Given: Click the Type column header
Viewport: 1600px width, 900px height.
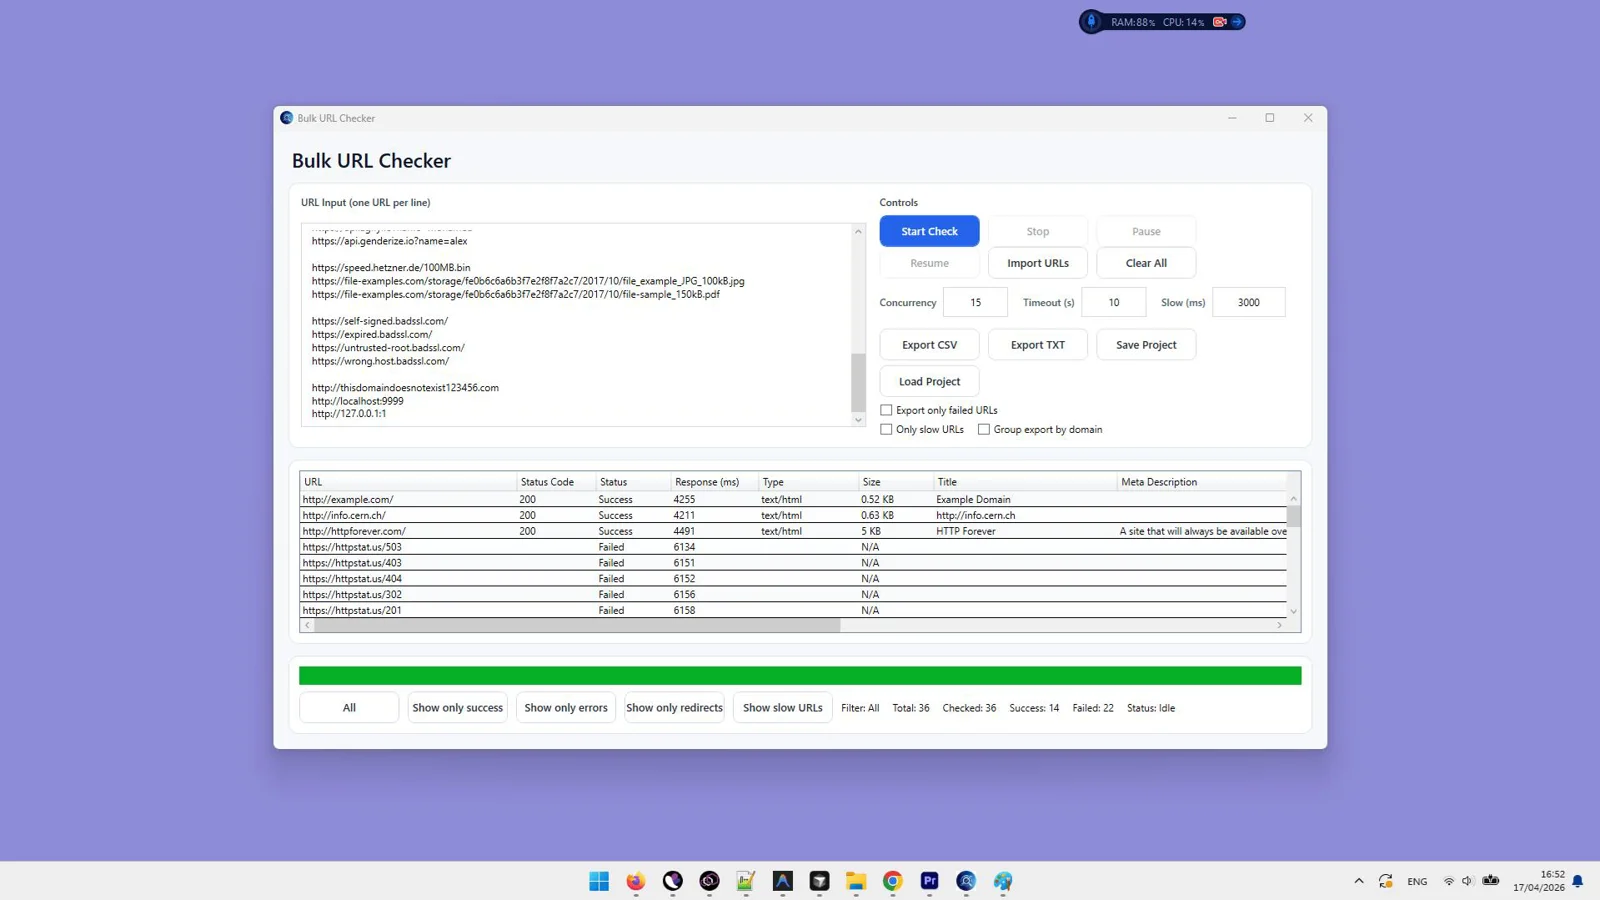Looking at the screenshot, I should 808,482.
